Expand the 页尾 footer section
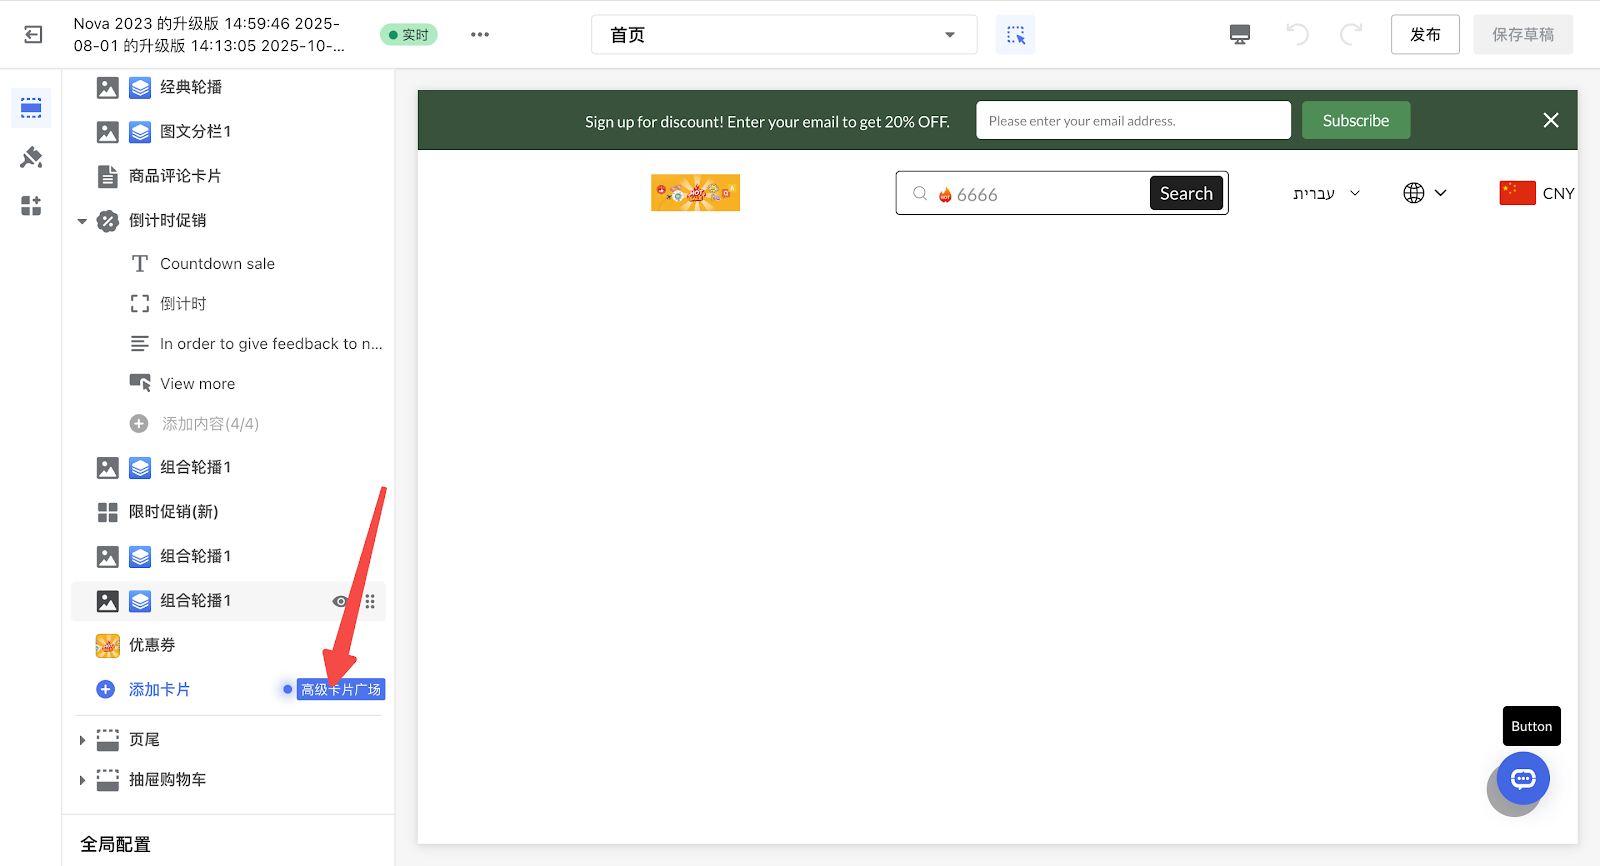This screenshot has width=1600, height=866. (x=82, y=740)
